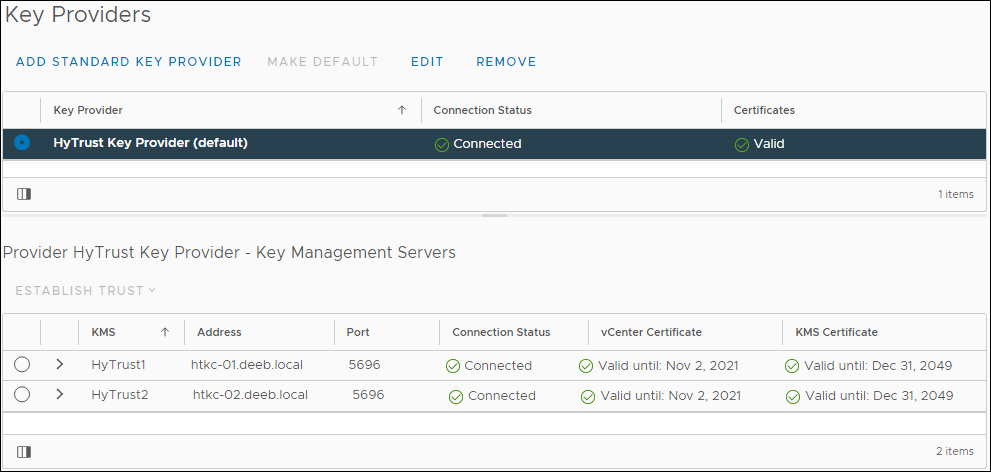Select the HyTrust Key Provider (default) row
The height and width of the screenshot is (472, 991).
point(494,144)
